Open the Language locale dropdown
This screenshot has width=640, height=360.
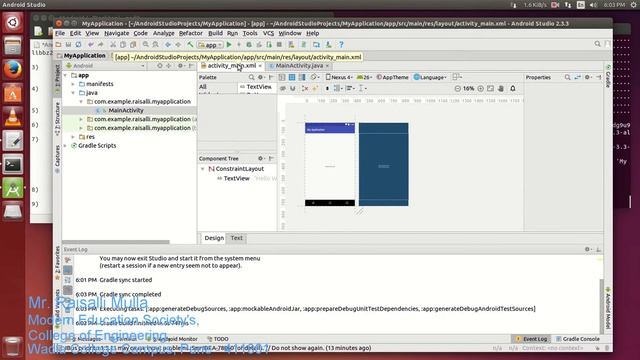click(x=430, y=77)
